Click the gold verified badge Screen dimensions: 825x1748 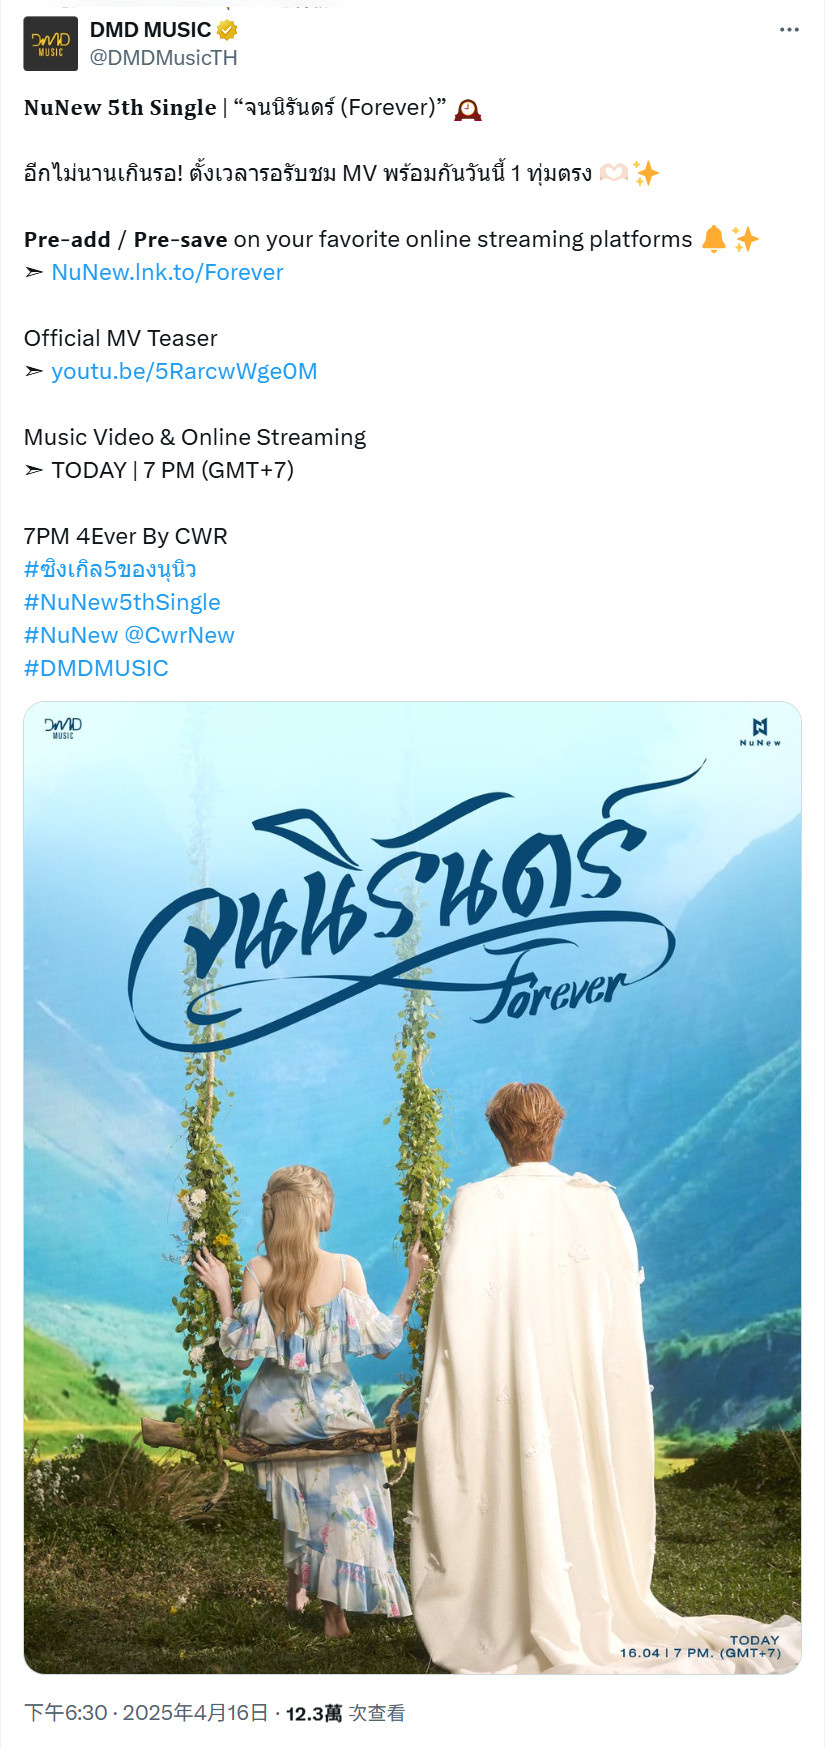(x=227, y=30)
